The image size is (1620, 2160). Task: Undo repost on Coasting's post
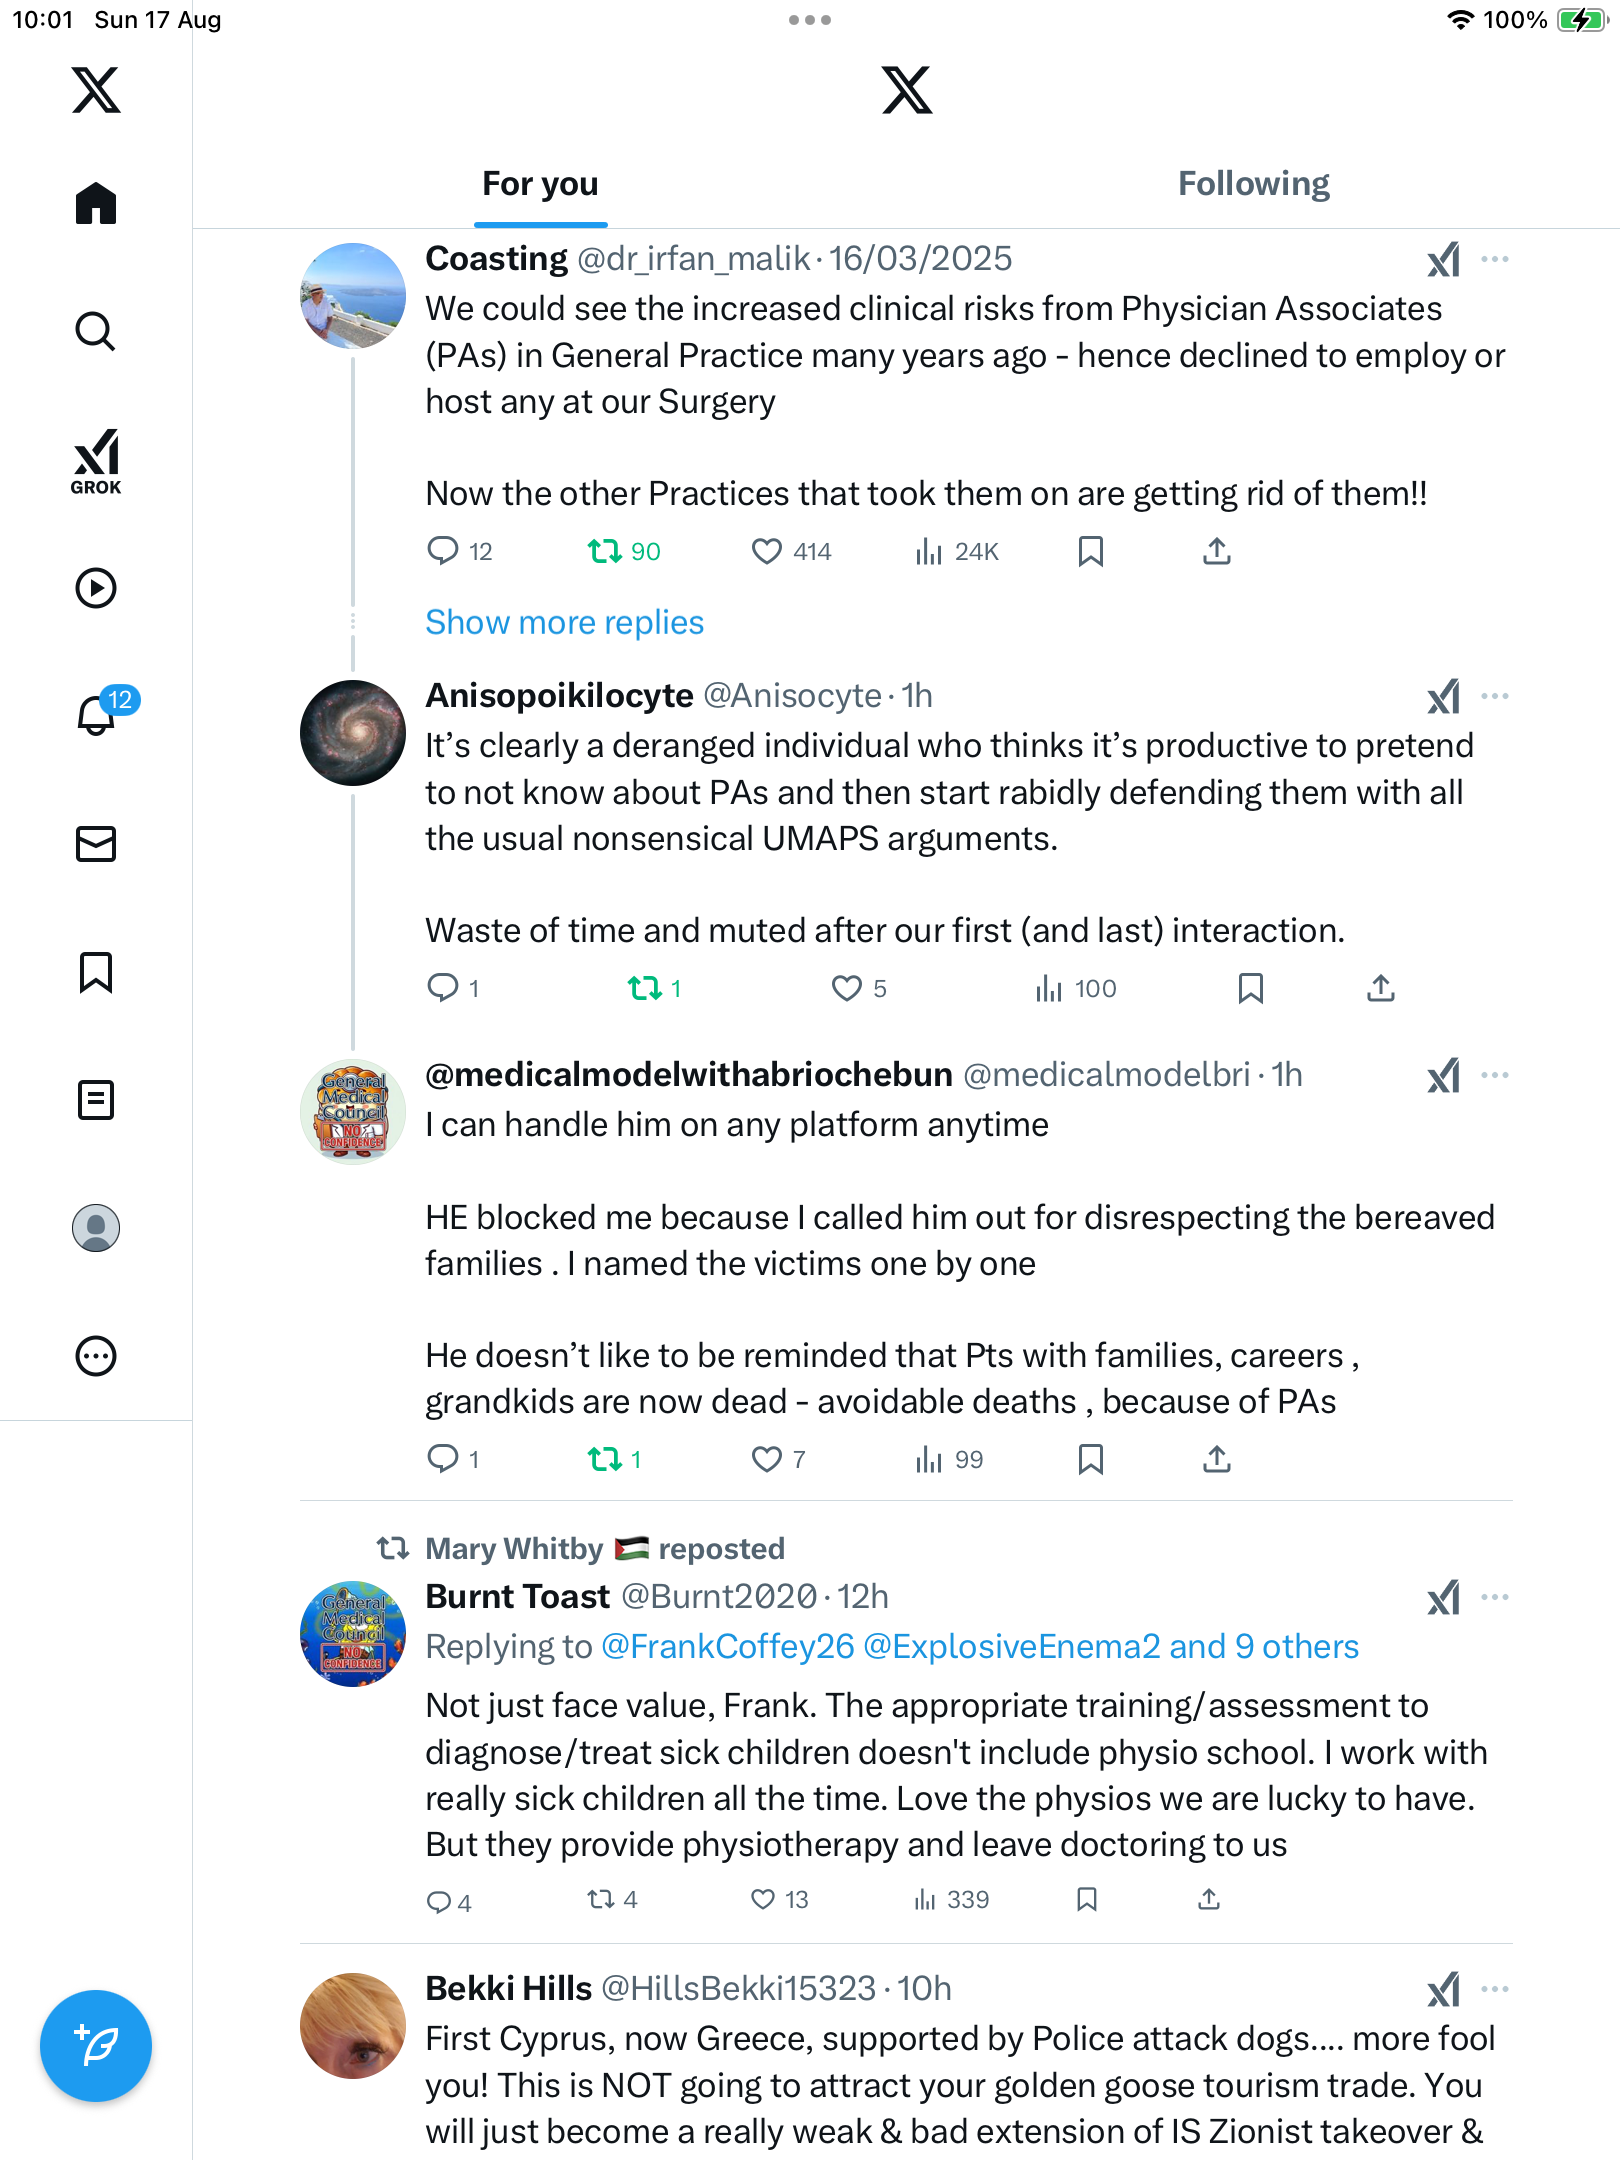coord(605,552)
